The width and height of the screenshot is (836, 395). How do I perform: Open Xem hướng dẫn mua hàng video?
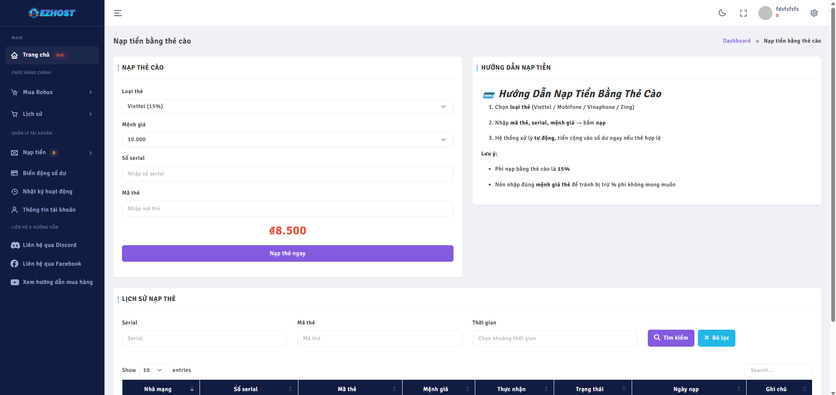(52, 282)
